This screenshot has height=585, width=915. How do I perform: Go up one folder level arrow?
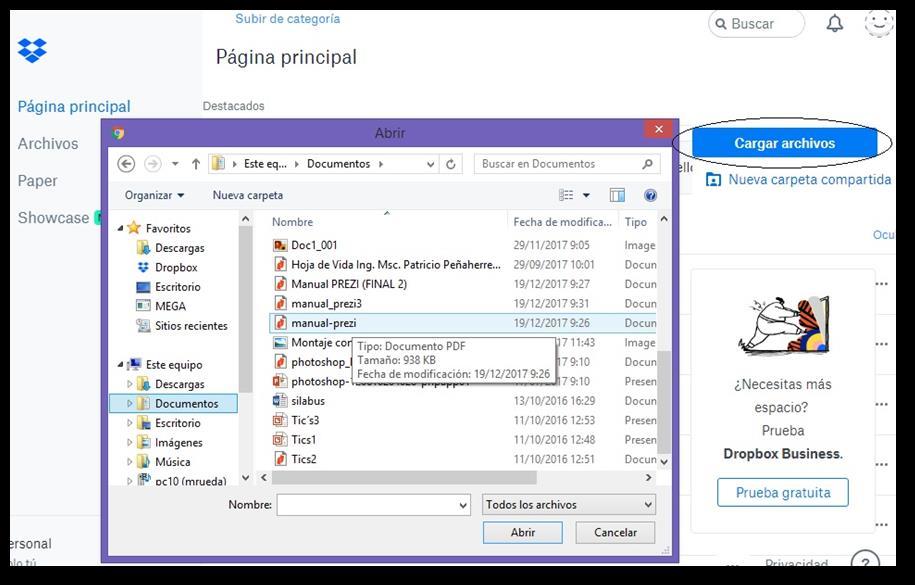196,164
